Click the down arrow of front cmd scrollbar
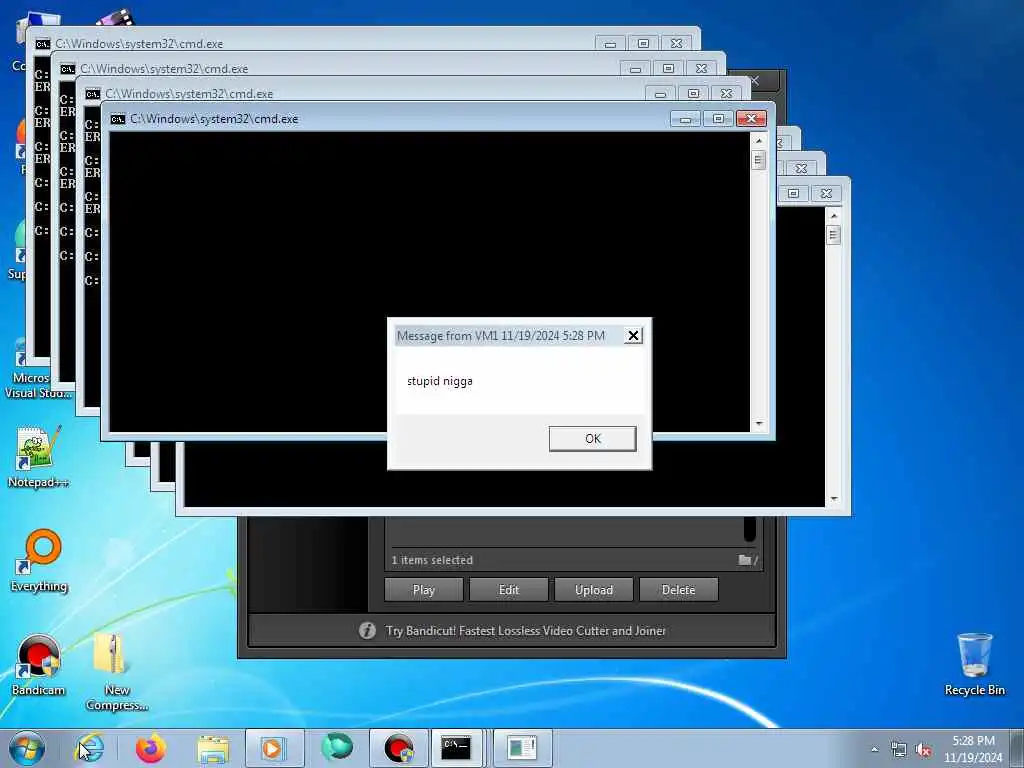 (x=758, y=424)
